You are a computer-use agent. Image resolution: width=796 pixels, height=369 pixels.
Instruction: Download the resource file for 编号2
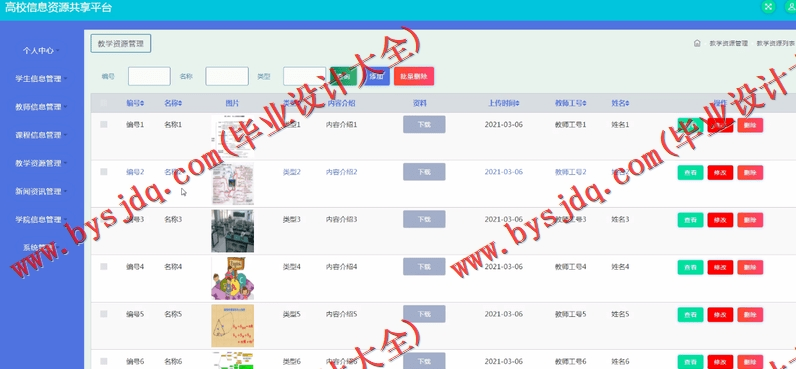[424, 172]
